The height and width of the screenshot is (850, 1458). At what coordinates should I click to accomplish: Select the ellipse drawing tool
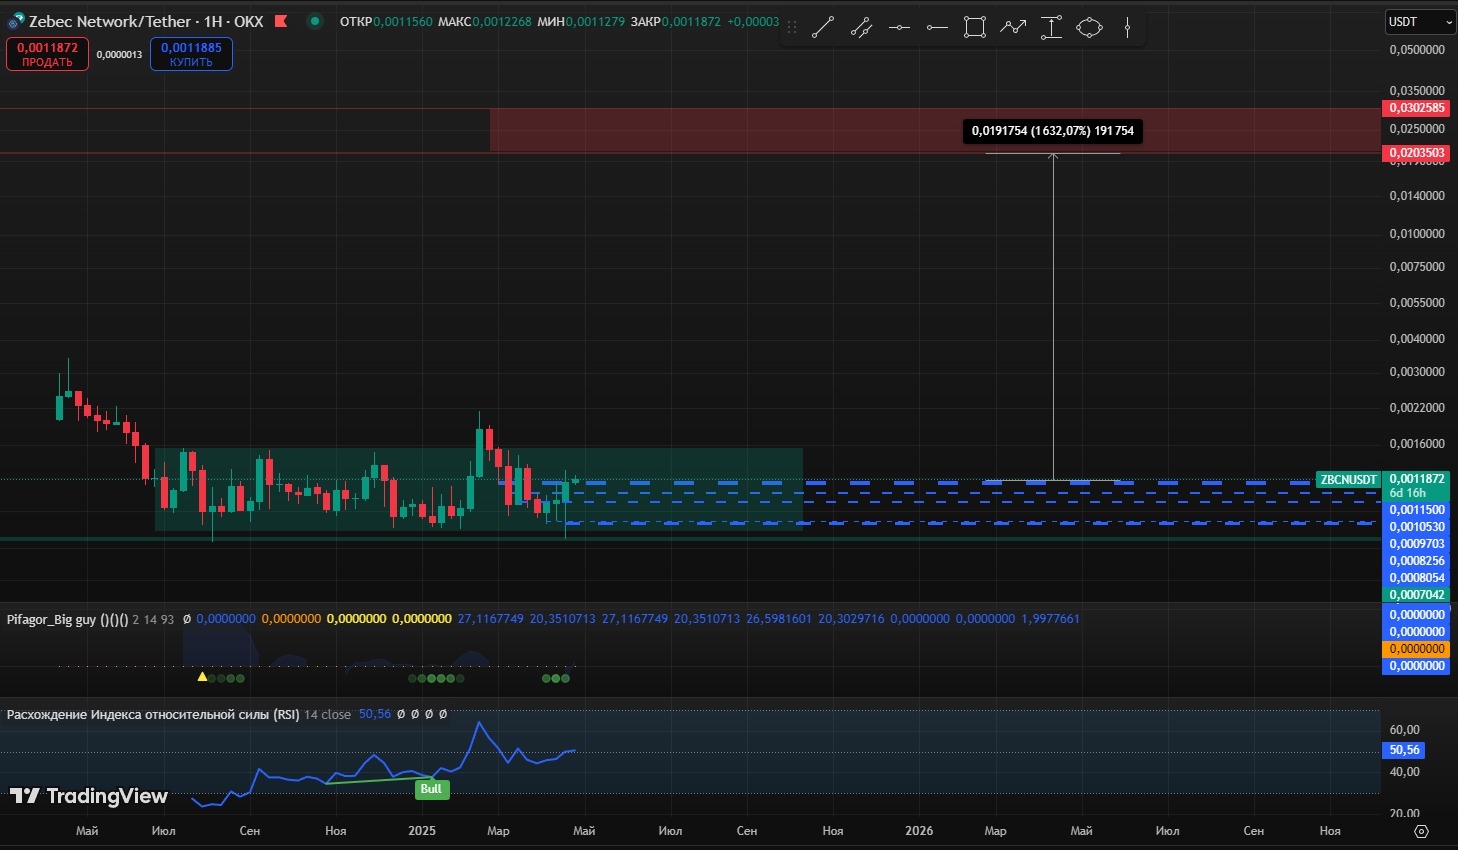tap(1089, 28)
